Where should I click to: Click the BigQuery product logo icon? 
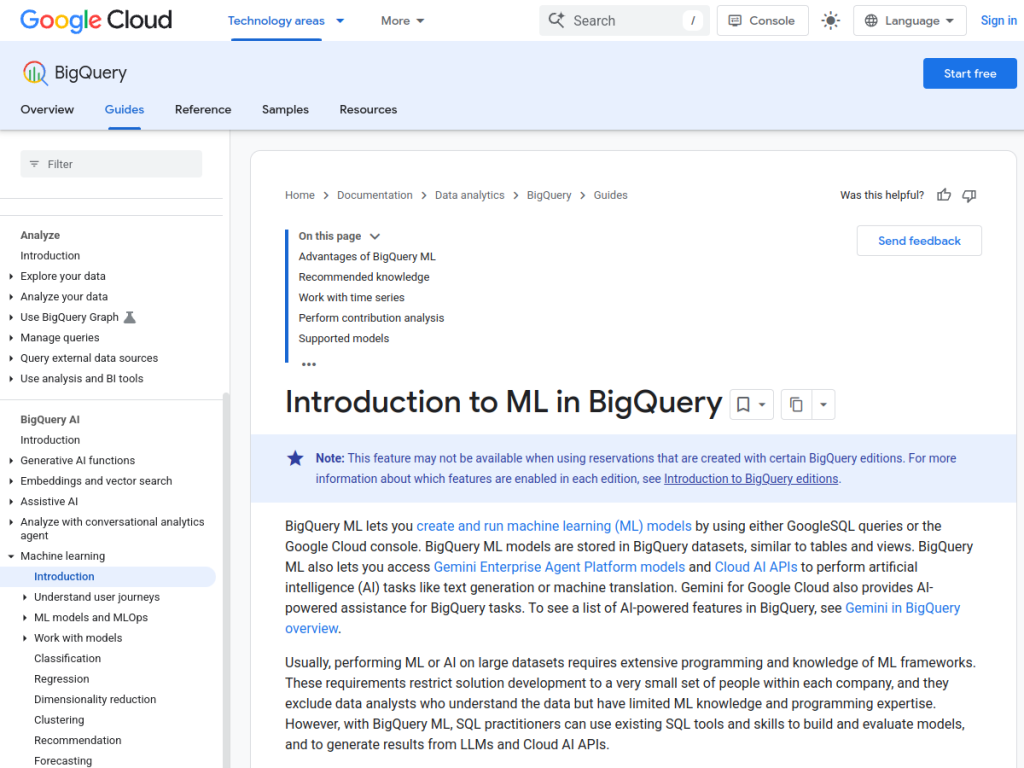click(x=35, y=73)
